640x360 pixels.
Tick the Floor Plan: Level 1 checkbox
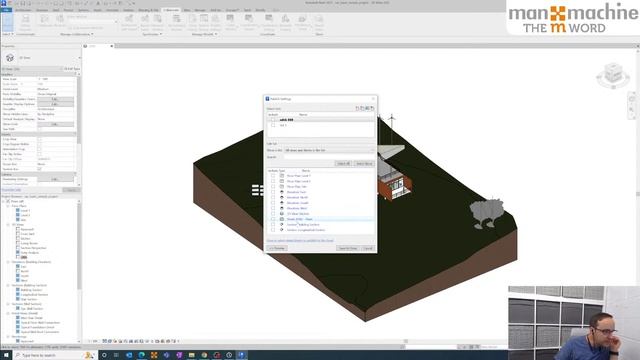(x=273, y=176)
